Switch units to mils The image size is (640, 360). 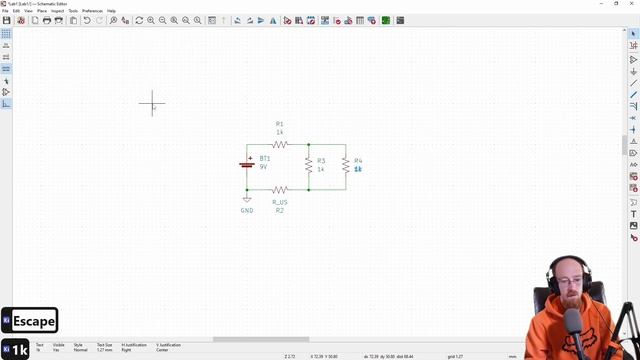pos(6,57)
